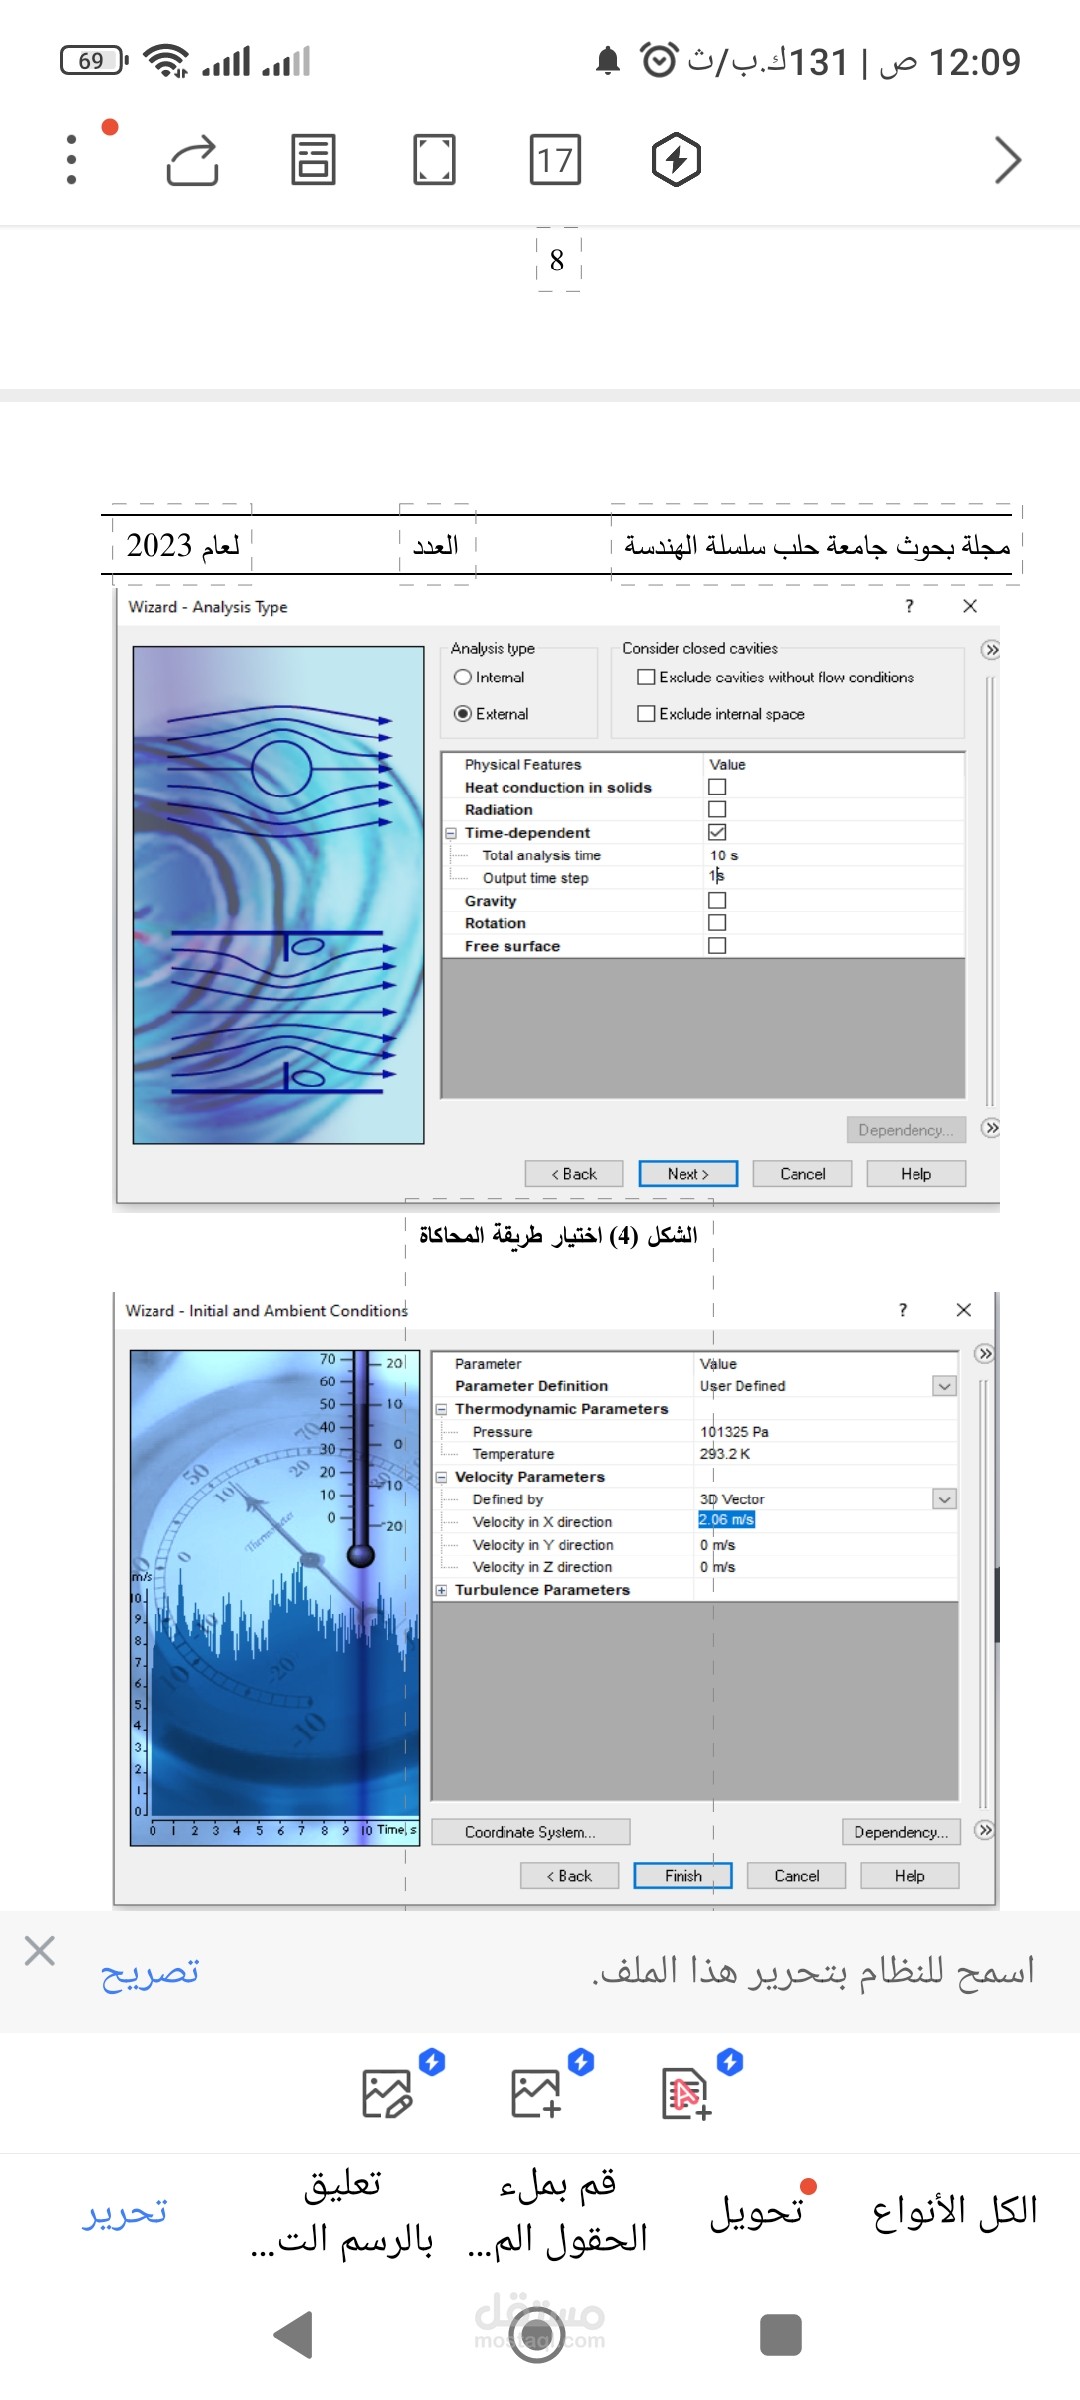Check Exclude internal space
1080x2400 pixels.
(646, 714)
